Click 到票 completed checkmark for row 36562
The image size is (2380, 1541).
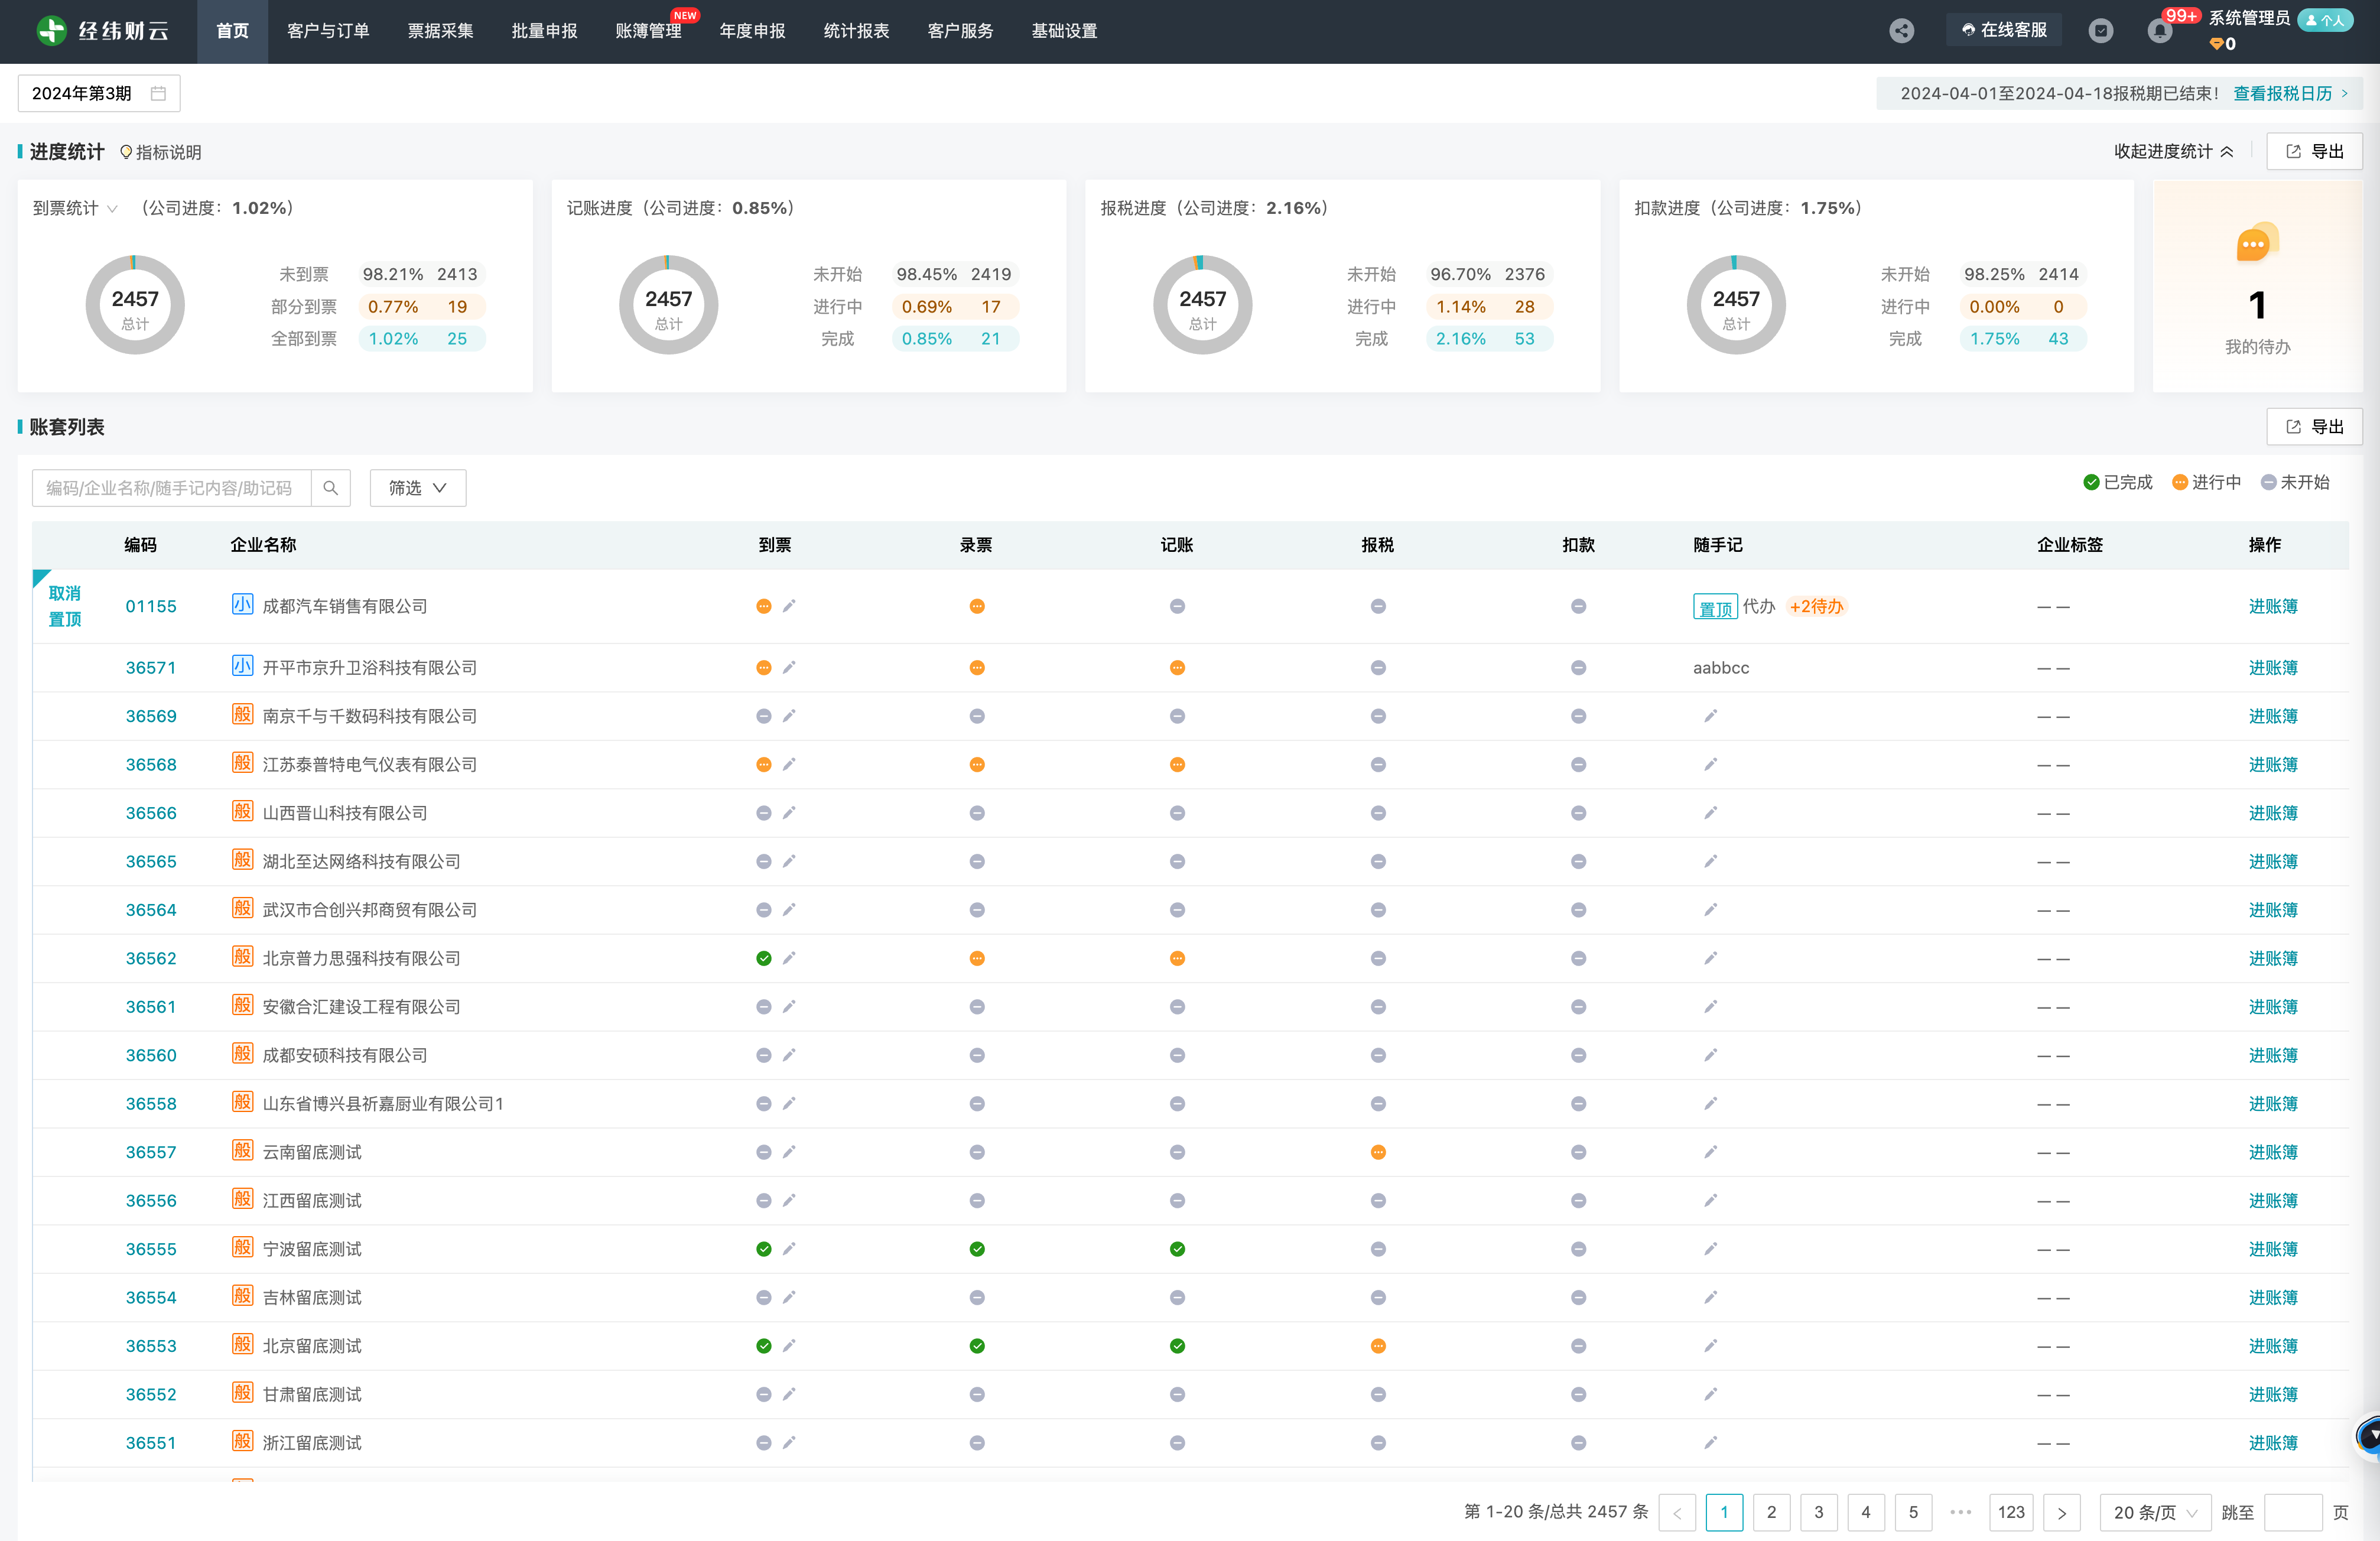point(764,959)
